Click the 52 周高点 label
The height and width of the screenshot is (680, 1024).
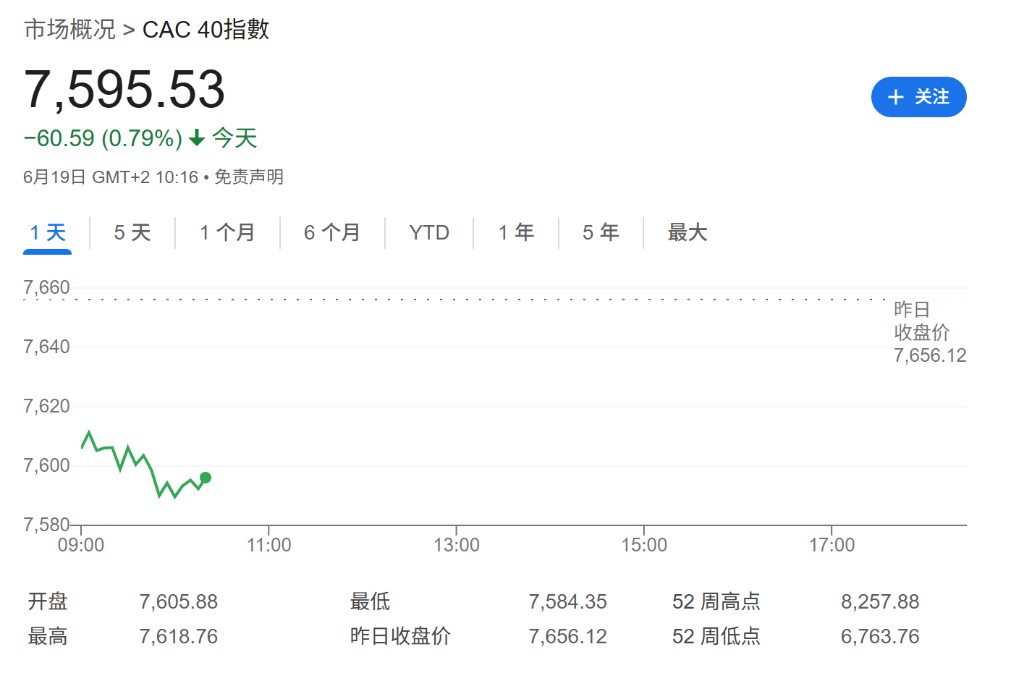pyautogui.click(x=716, y=601)
